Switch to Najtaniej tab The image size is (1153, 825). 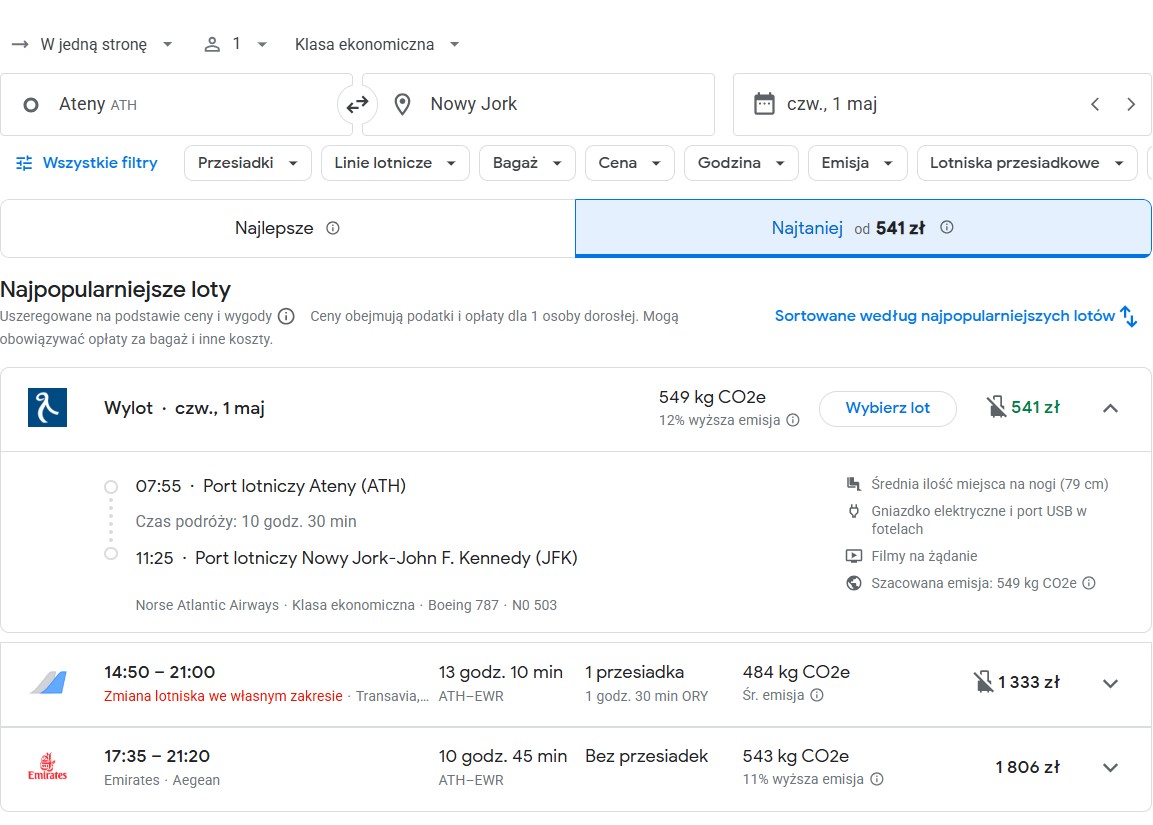[863, 228]
